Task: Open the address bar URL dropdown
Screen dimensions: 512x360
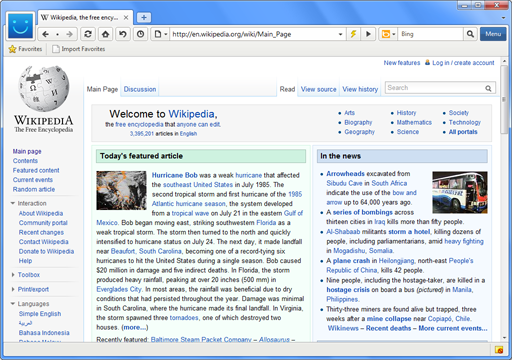Action: coord(340,34)
